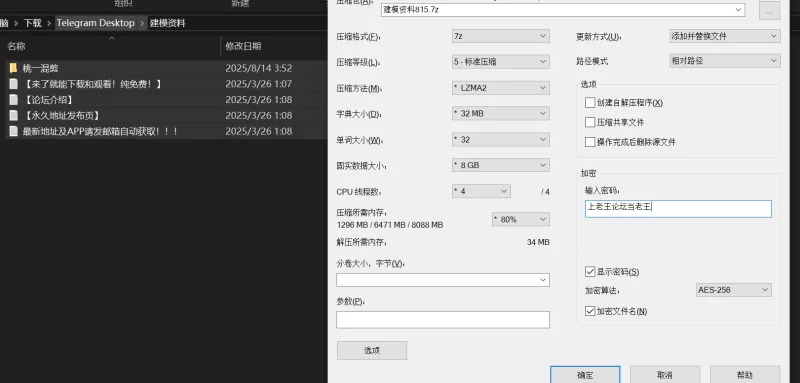The width and height of the screenshot is (800, 383).
Task: Click the browse ... button
Action: click(x=769, y=10)
